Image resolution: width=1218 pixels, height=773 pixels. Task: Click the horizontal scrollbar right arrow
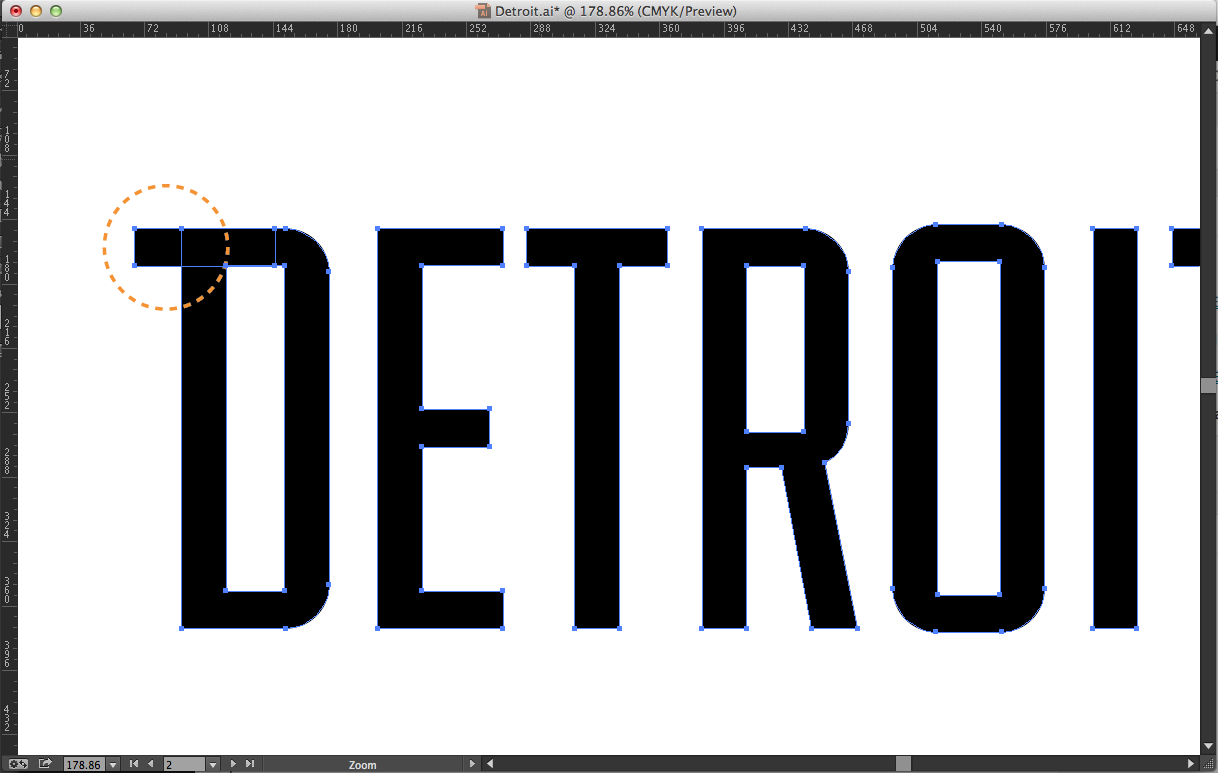click(x=1191, y=764)
